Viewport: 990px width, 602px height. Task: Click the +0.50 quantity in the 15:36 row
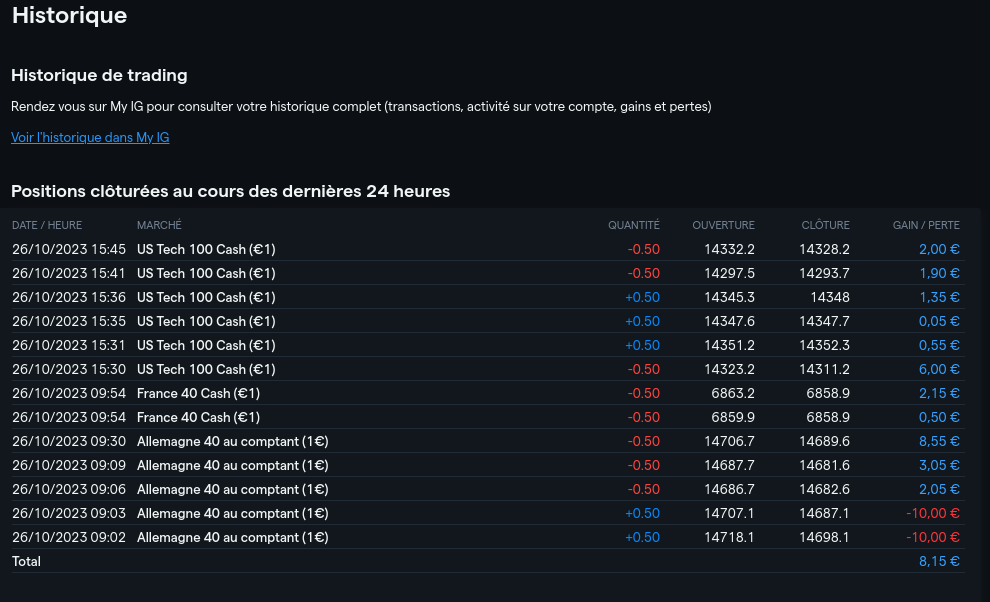pos(642,297)
